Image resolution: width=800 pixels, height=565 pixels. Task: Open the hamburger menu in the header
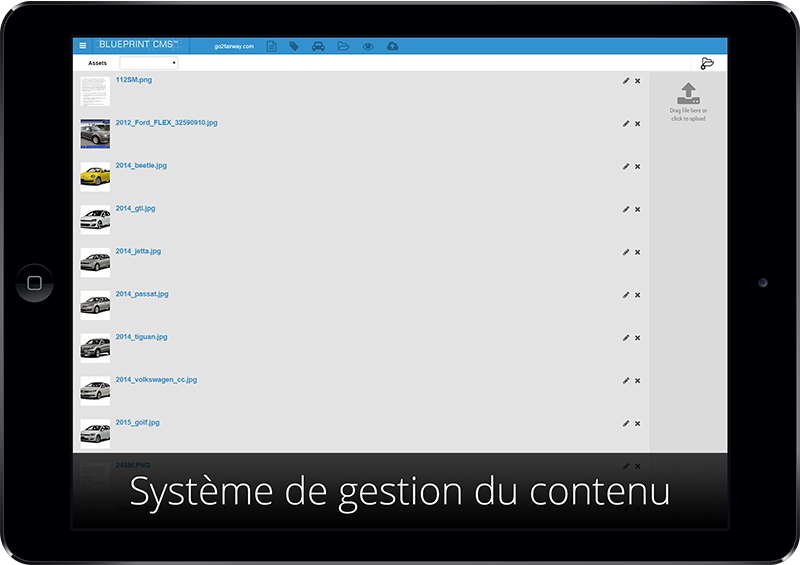pos(83,45)
